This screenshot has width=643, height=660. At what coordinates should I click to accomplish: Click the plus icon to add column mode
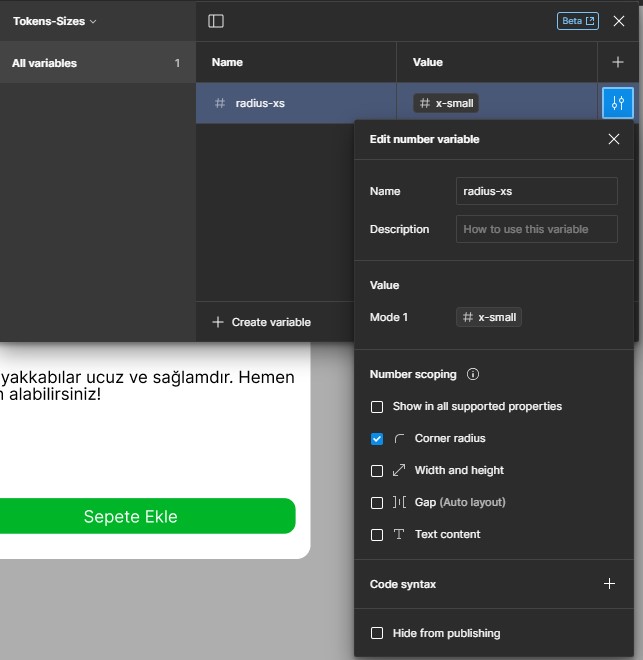pos(617,62)
